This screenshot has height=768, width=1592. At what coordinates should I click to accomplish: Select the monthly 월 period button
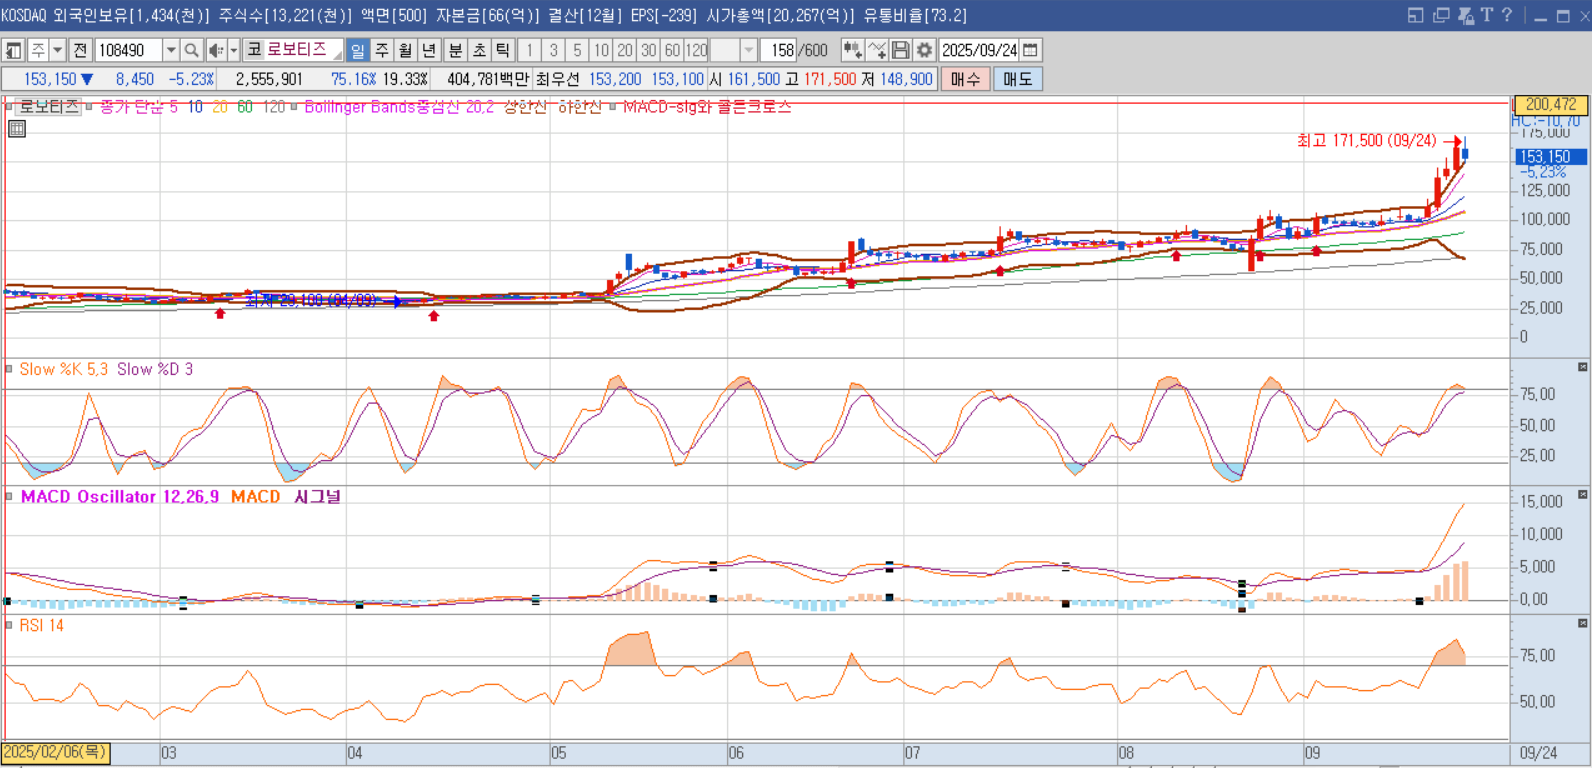click(405, 50)
